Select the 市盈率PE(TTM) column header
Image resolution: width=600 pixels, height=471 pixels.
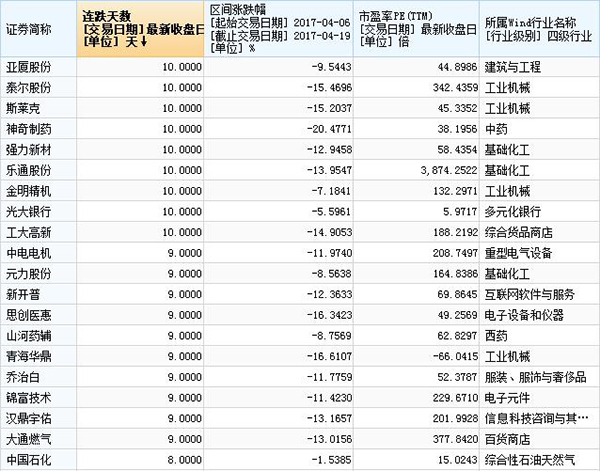point(416,29)
